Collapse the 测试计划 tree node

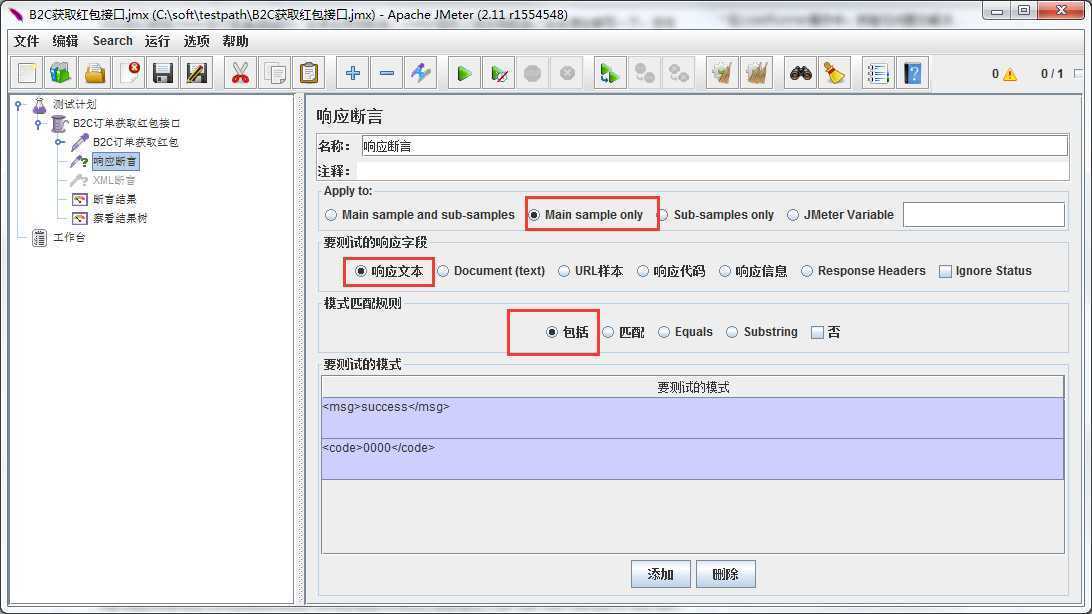click(x=19, y=105)
